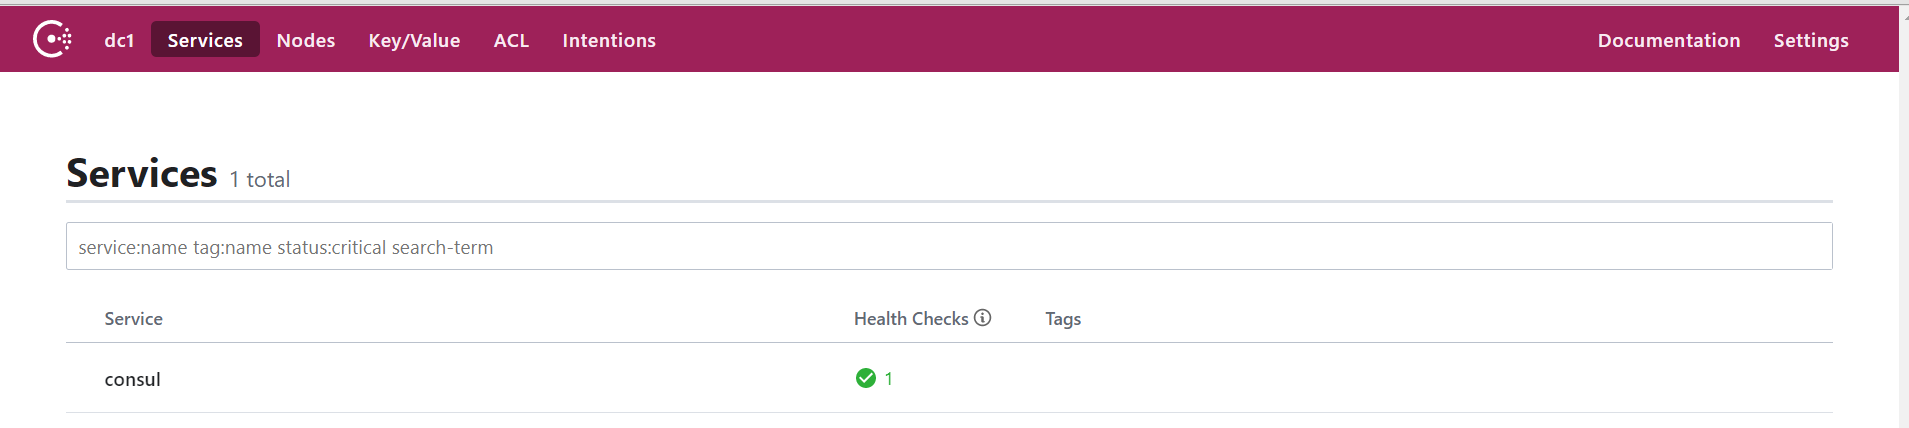Click the Health Checks column header
The height and width of the screenshot is (428, 1909).
(911, 318)
